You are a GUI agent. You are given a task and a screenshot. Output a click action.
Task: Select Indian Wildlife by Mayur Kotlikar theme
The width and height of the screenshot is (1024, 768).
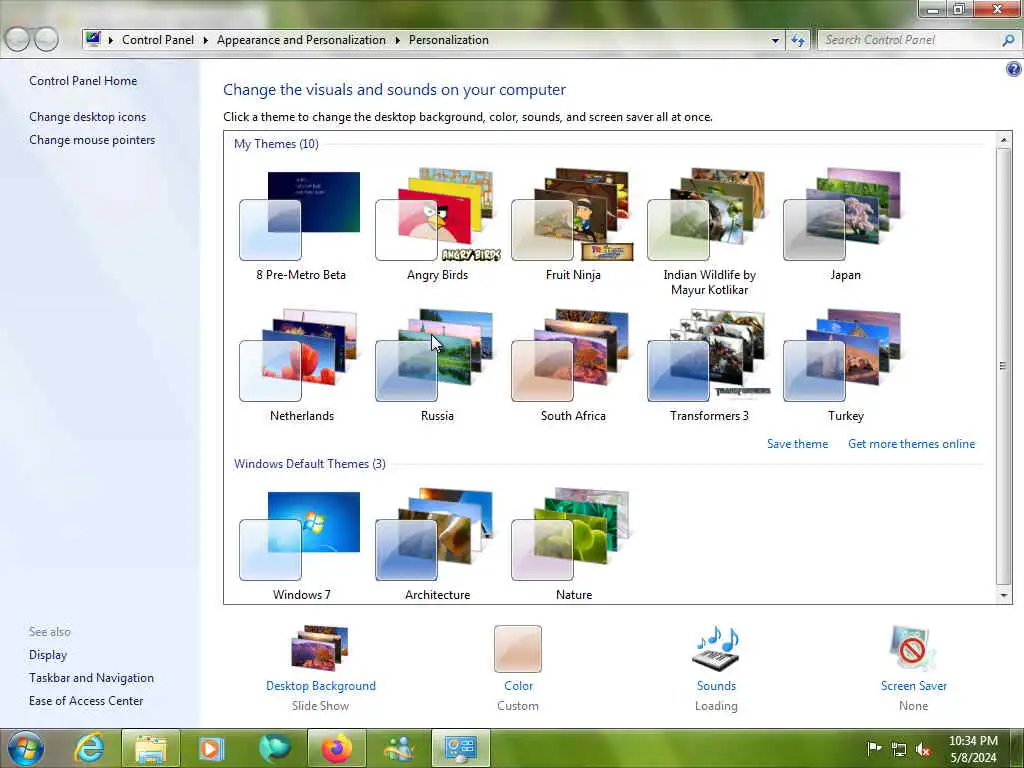click(709, 232)
